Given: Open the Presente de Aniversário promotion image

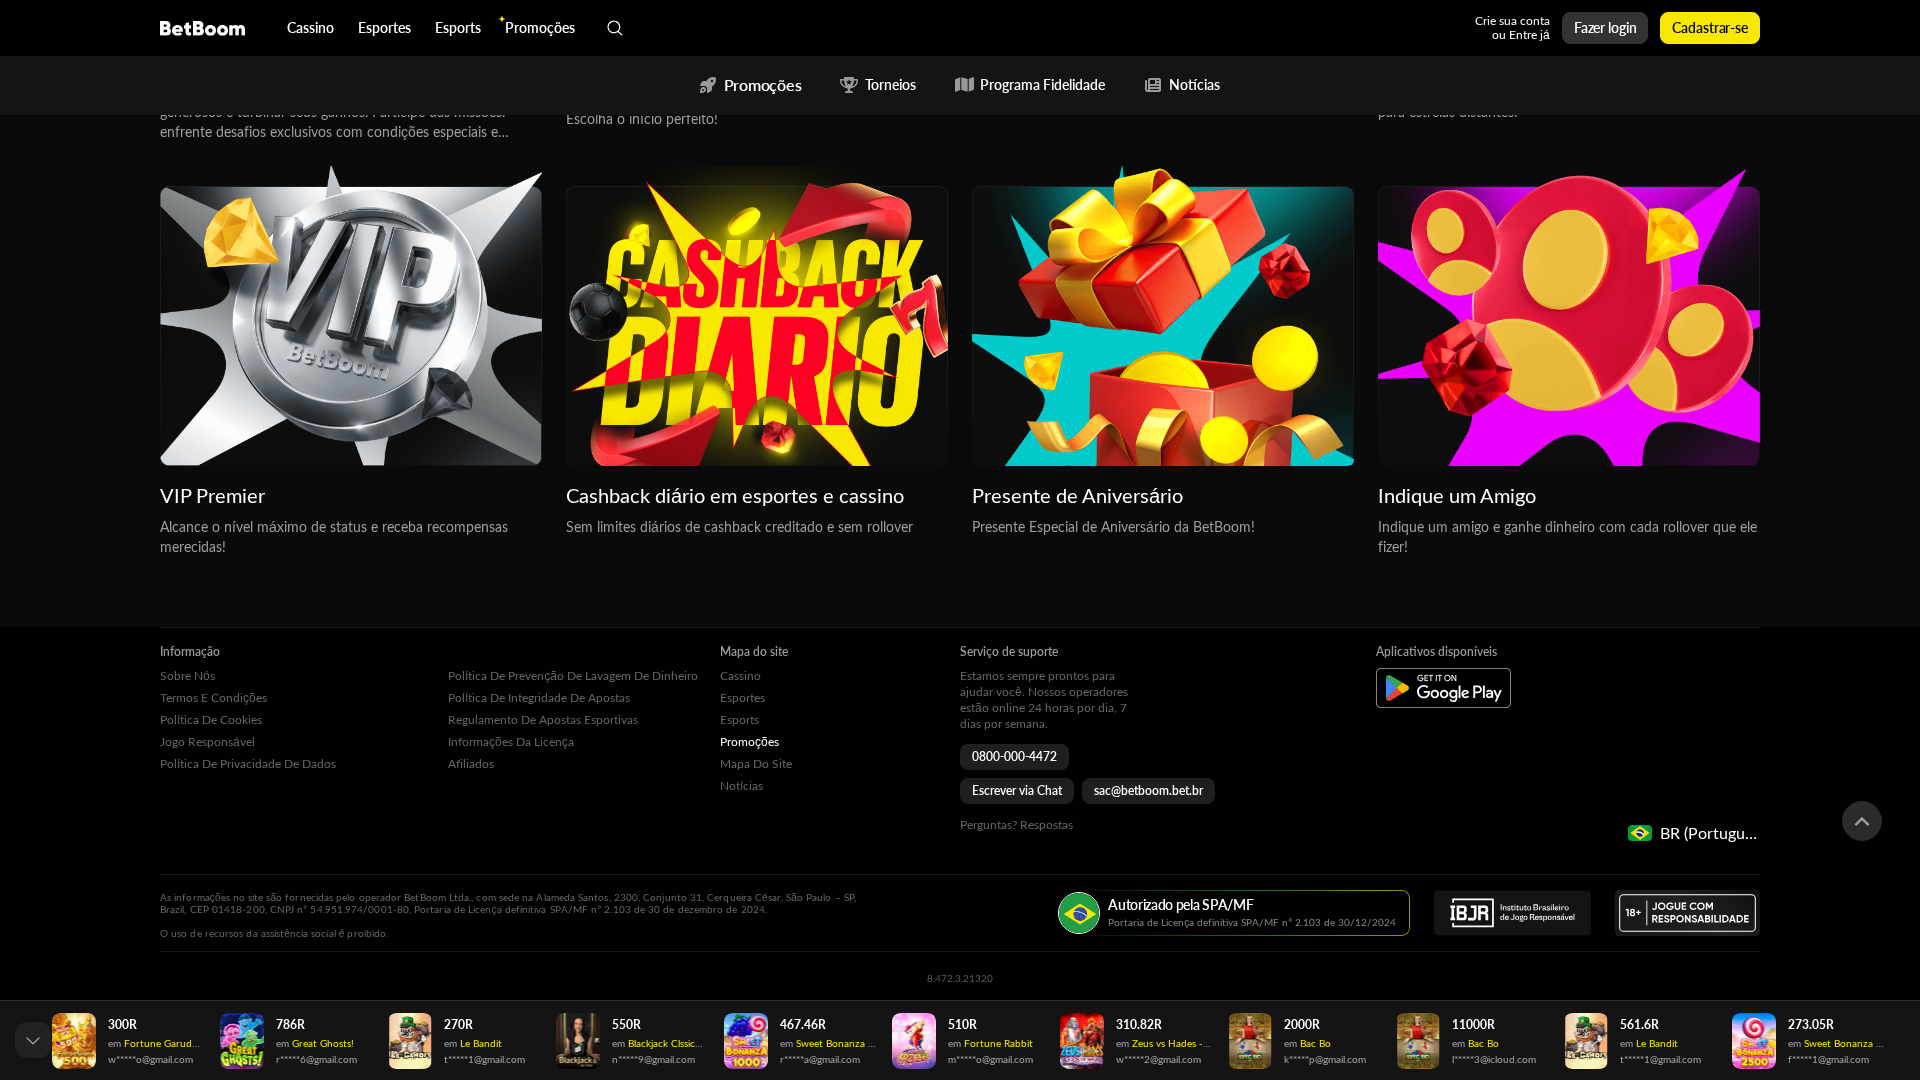Looking at the screenshot, I should [x=1163, y=316].
